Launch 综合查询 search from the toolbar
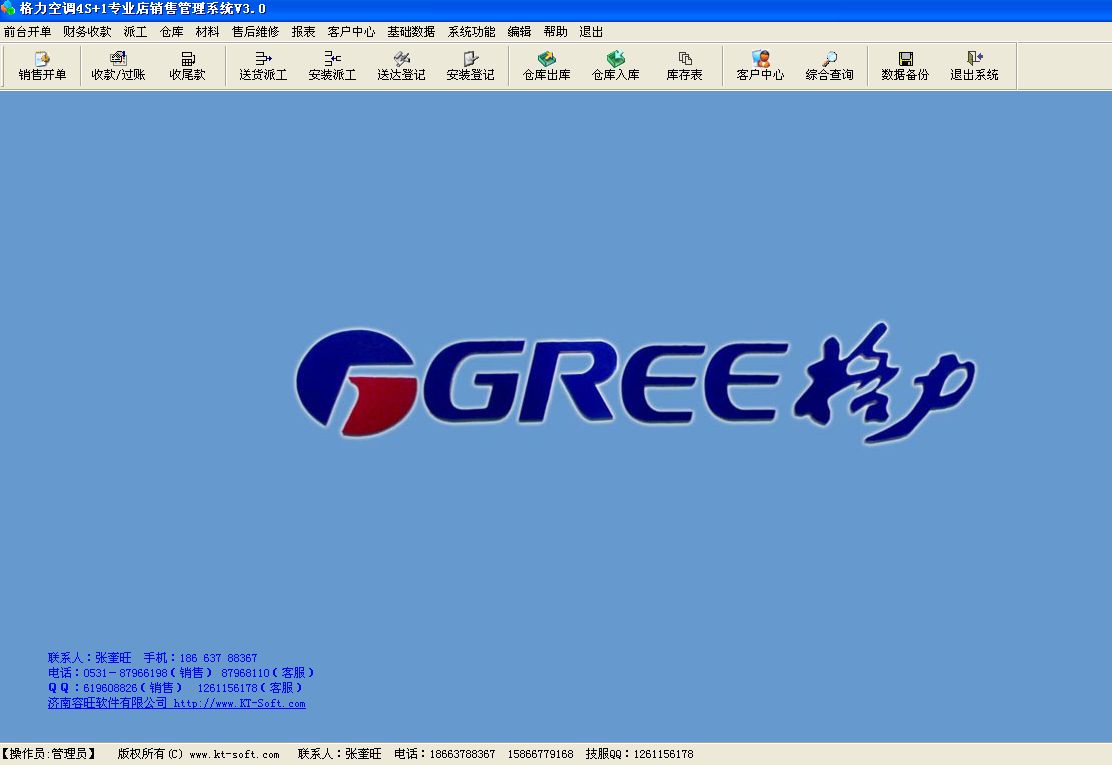This screenshot has height=765, width=1112. click(830, 67)
